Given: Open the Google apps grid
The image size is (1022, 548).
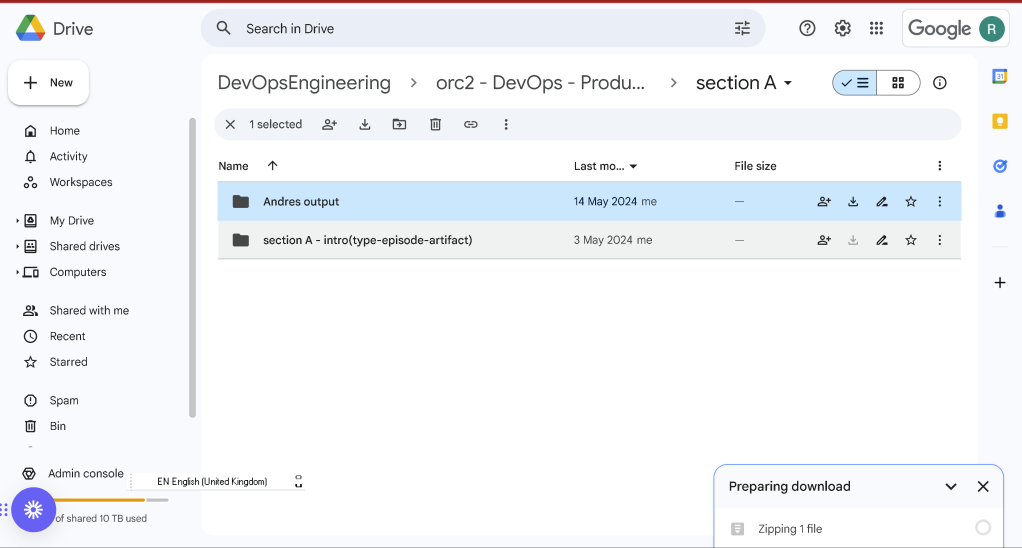Looking at the screenshot, I should tap(876, 28).
